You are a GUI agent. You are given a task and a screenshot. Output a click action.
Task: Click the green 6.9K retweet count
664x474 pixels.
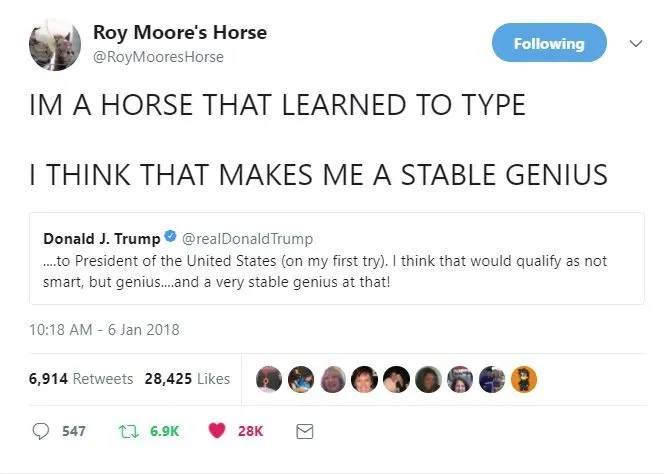coord(164,431)
